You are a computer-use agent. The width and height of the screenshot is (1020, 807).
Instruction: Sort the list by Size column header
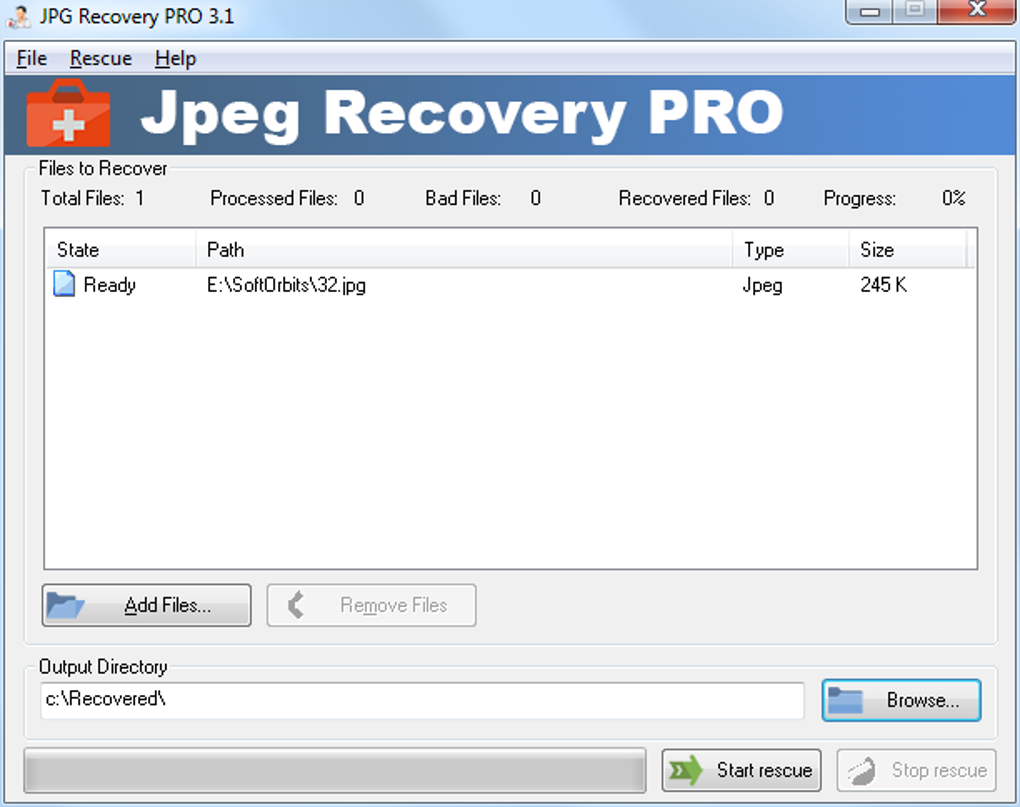(x=908, y=250)
